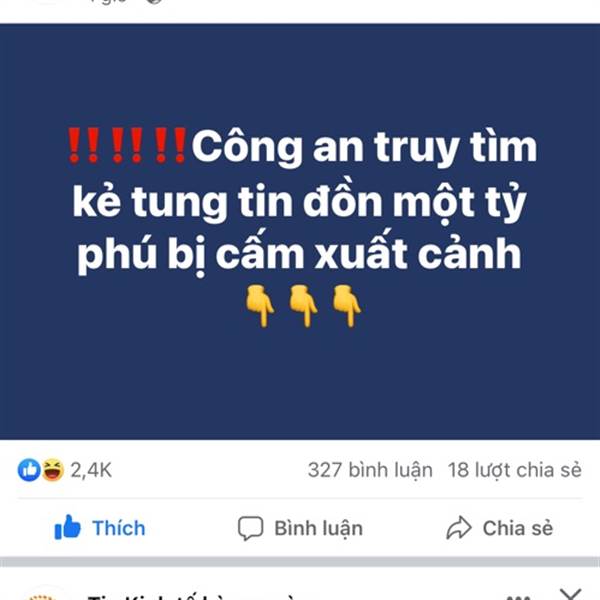This screenshot has height=600, width=600.
Task: Open the 327 bình luận comments list
Action: click(x=370, y=470)
